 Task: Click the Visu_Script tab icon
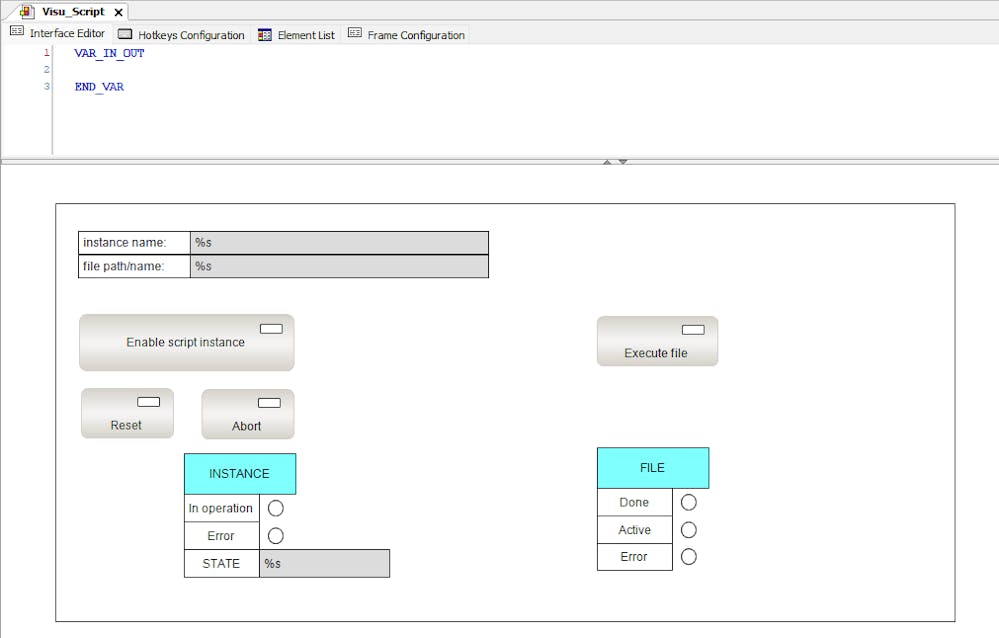point(27,11)
